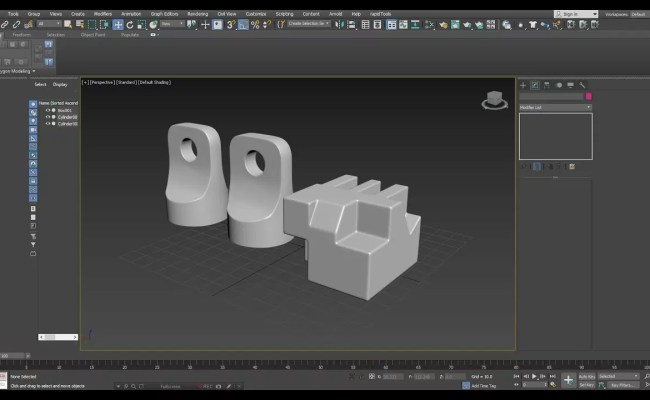The height and width of the screenshot is (400, 650).
Task: Open the Customize menu
Action: (256, 14)
